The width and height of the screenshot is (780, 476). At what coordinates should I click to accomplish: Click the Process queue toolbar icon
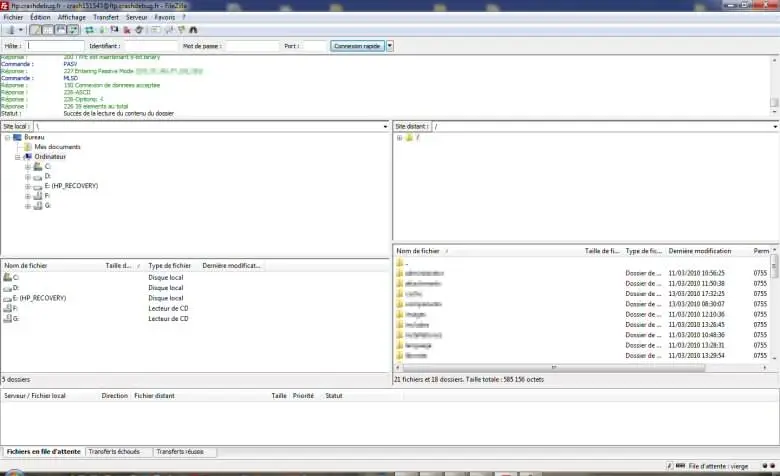pos(102,30)
